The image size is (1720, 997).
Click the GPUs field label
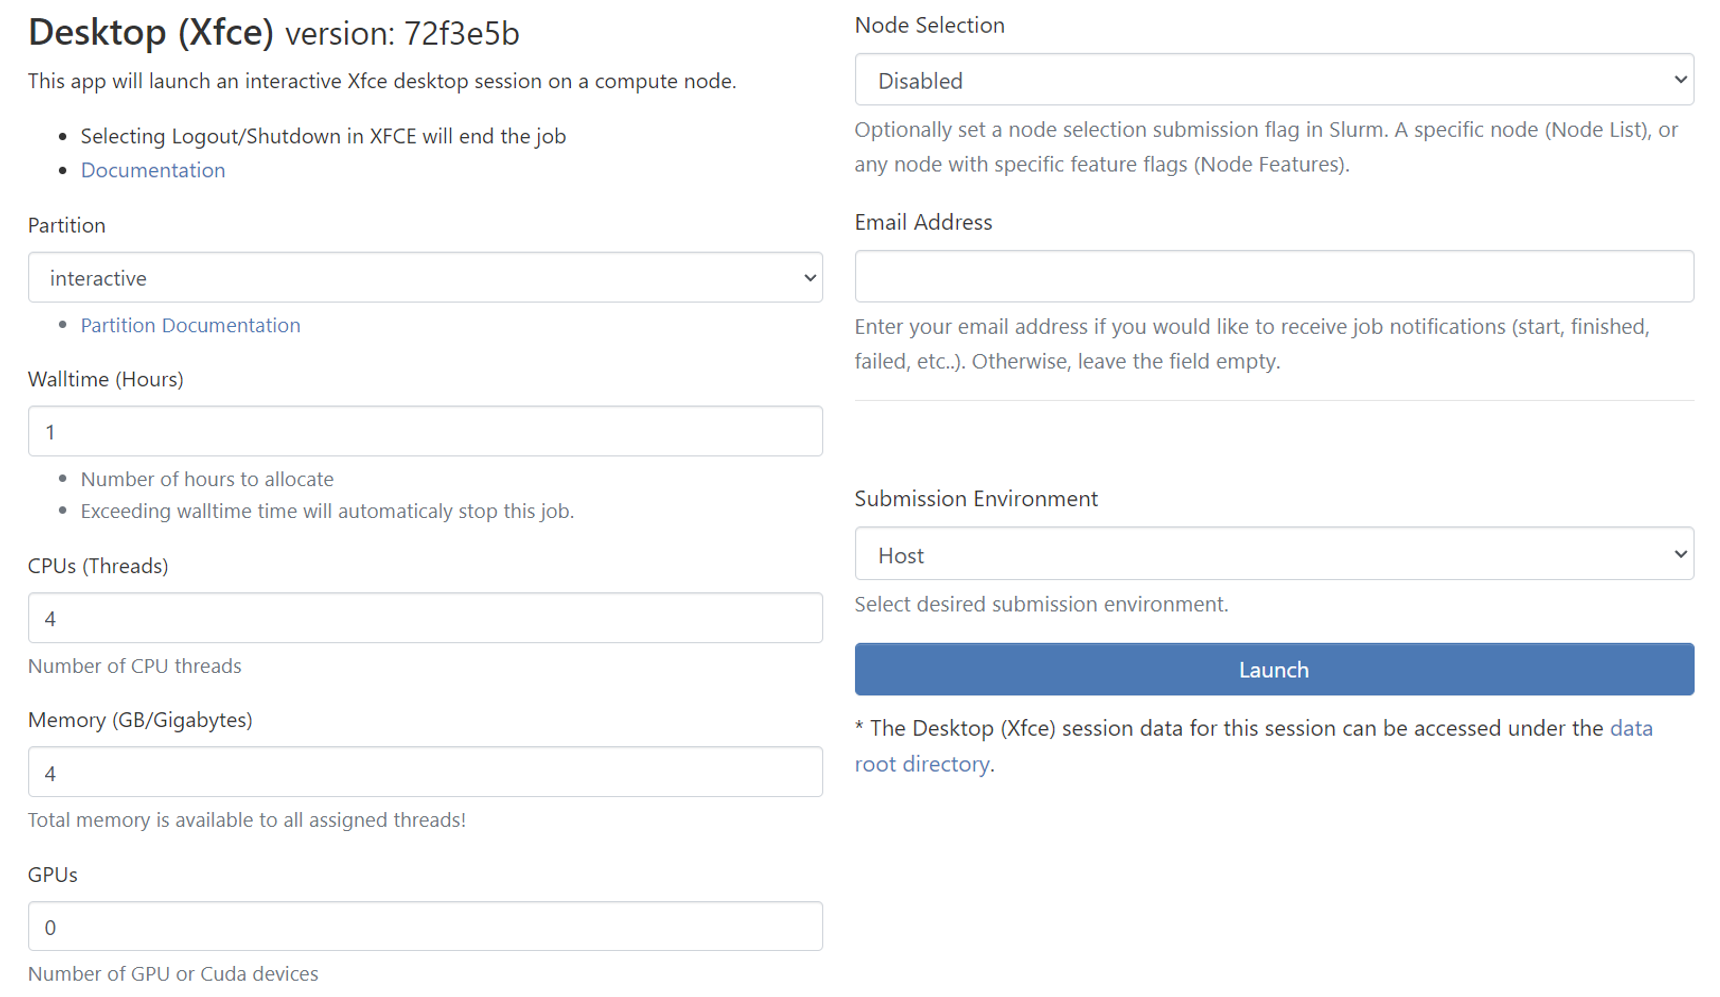53,874
